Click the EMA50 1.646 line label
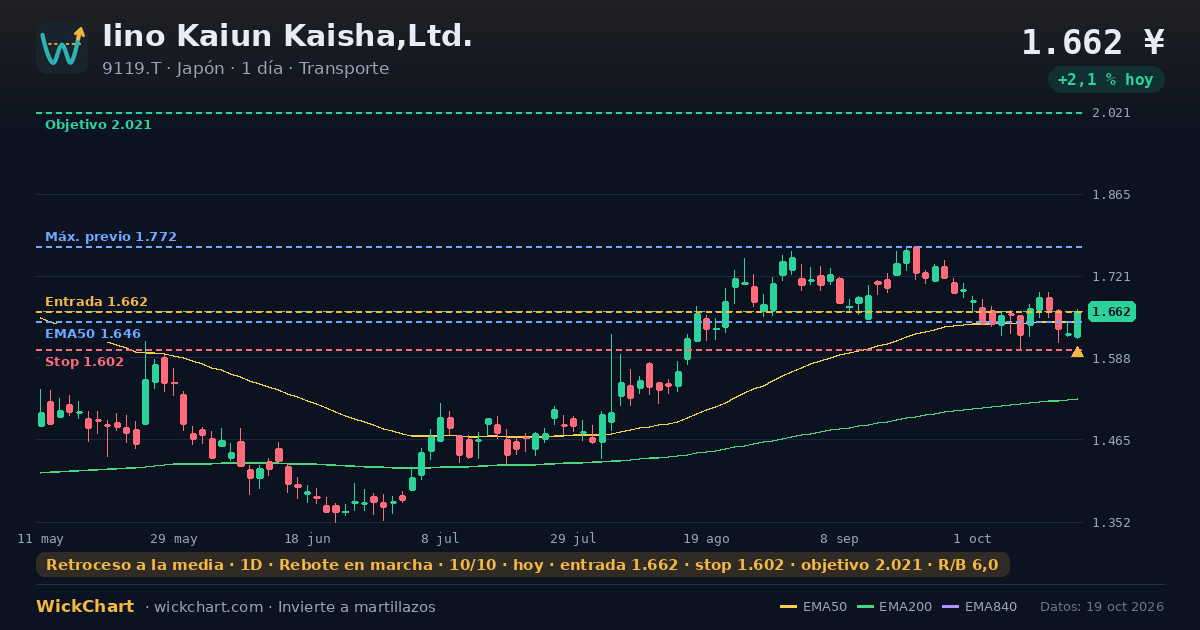The width and height of the screenshot is (1200, 630). [93, 334]
